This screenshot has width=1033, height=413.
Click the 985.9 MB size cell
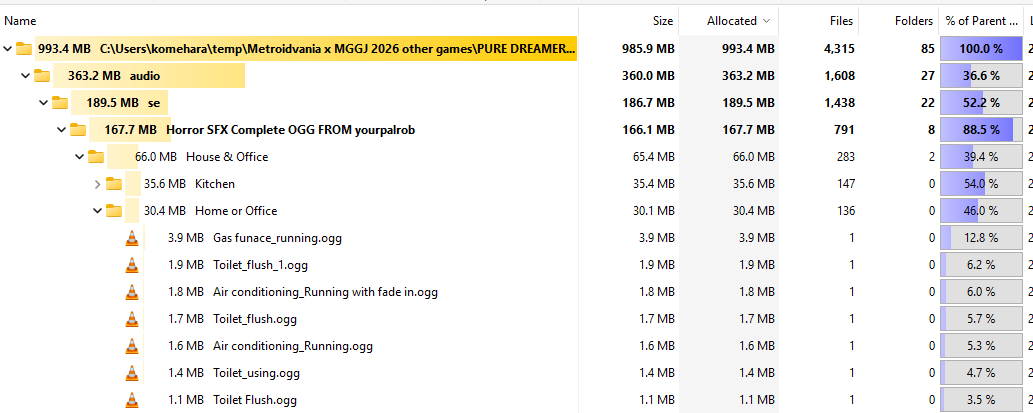pyautogui.click(x=648, y=48)
